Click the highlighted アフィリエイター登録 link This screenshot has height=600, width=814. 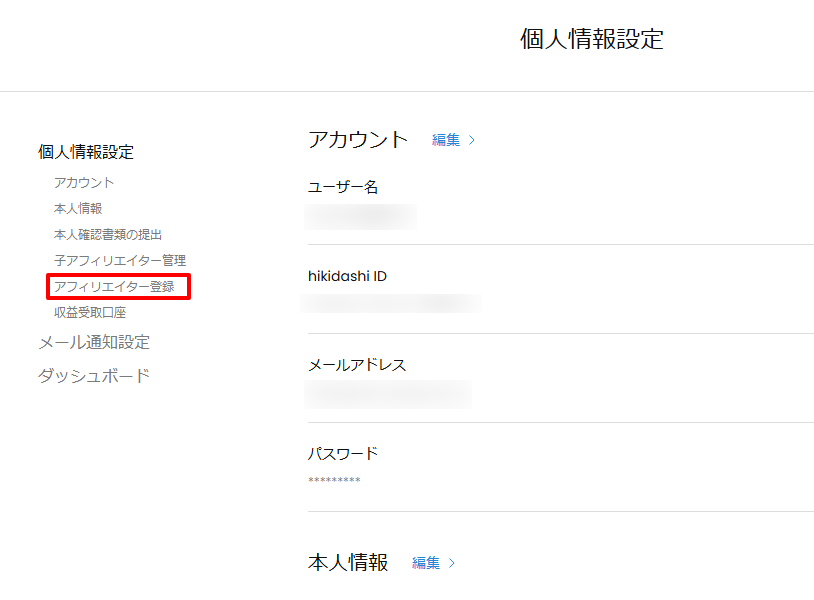[114, 287]
